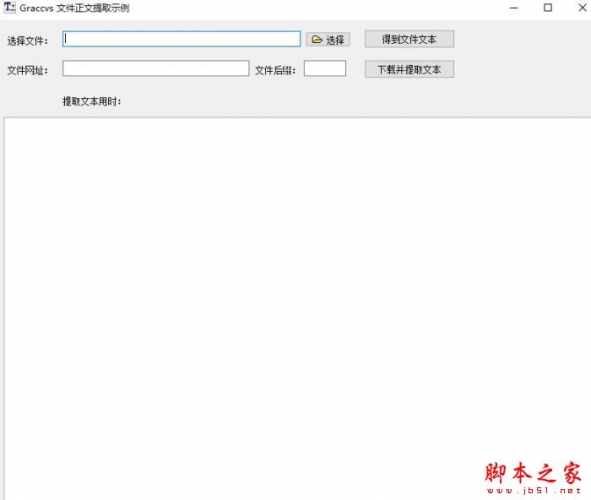Click the 得到文件文本 button
Image resolution: width=591 pixels, height=500 pixels.
409,39
